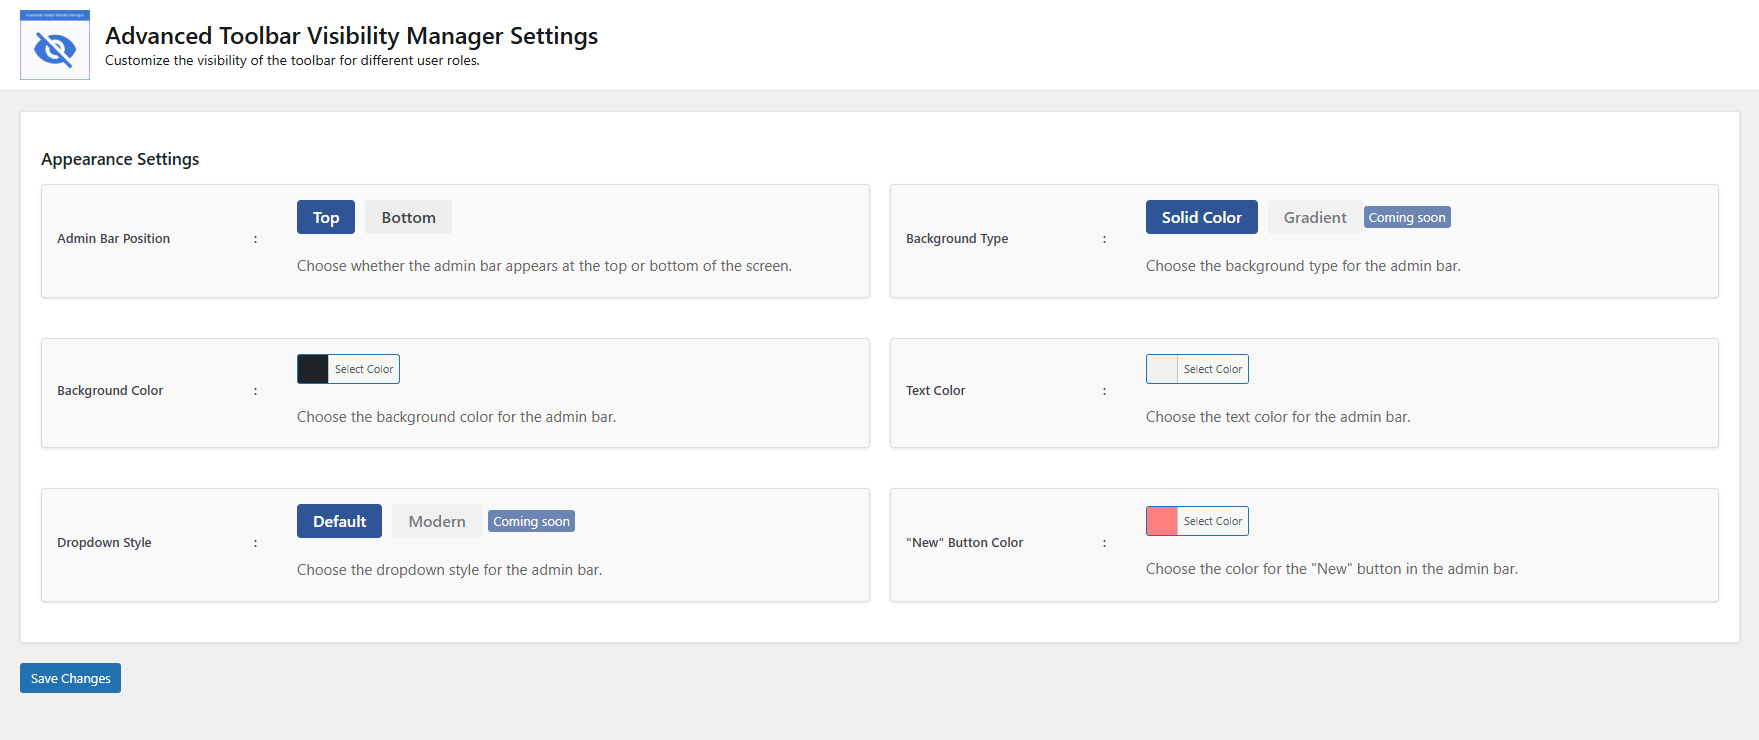Choose Solid Color background type

(x=1201, y=217)
